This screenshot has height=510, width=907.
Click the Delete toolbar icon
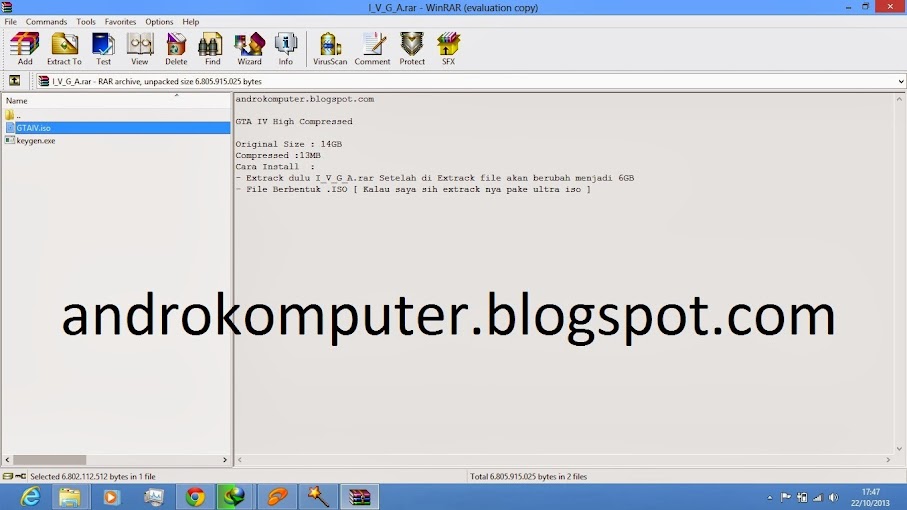176,49
